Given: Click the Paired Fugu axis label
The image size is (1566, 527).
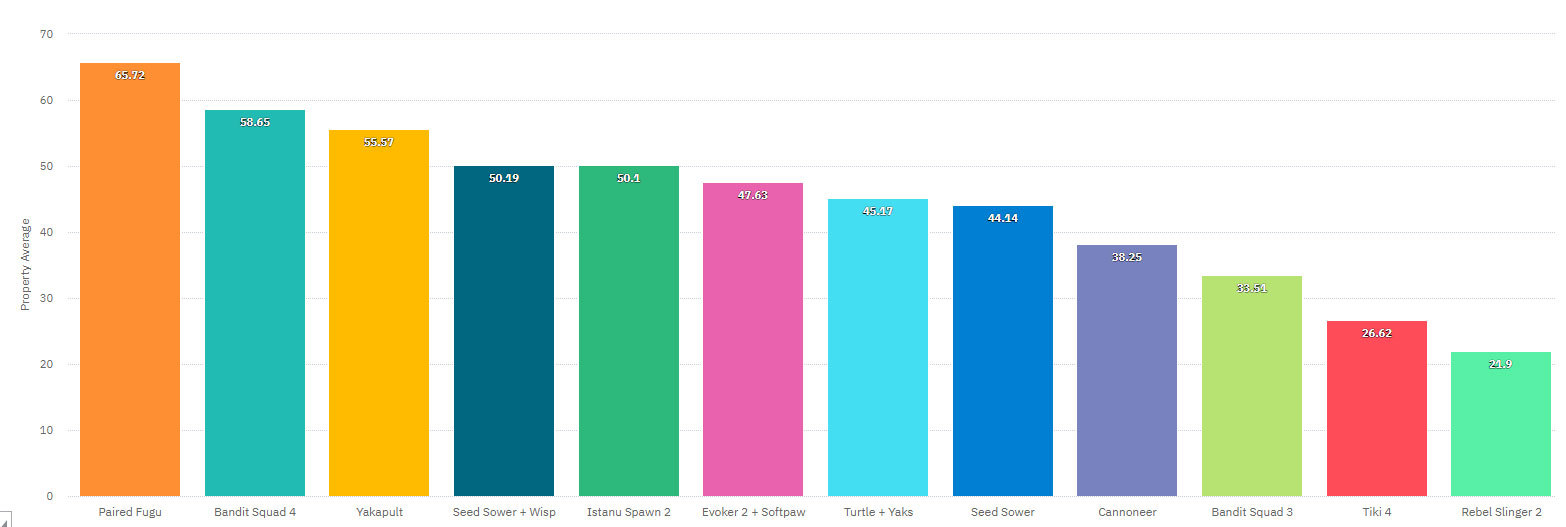Looking at the screenshot, I should 130,512.
